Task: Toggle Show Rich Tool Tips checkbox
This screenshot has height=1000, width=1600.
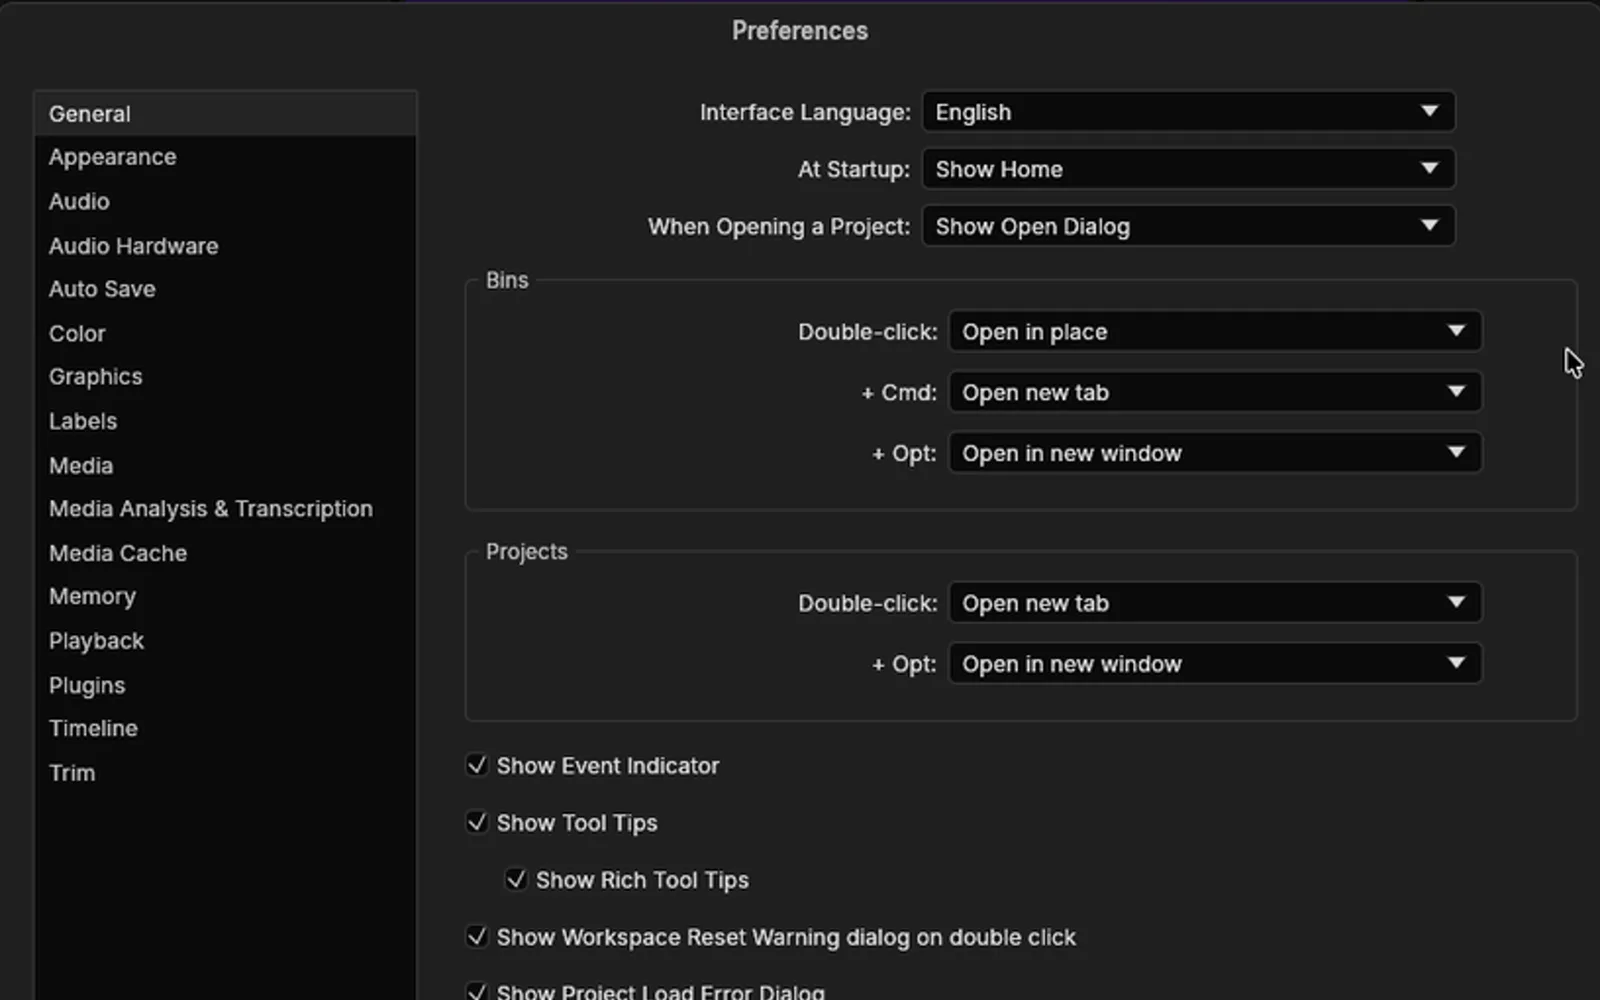Action: tap(516, 879)
